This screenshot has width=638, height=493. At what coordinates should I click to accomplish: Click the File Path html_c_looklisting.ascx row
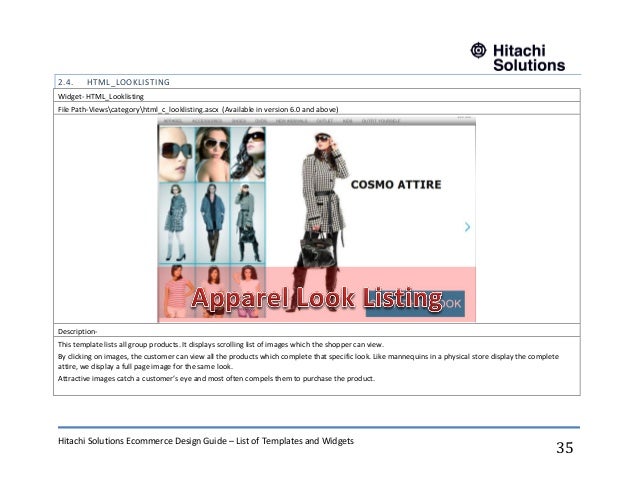click(x=317, y=109)
